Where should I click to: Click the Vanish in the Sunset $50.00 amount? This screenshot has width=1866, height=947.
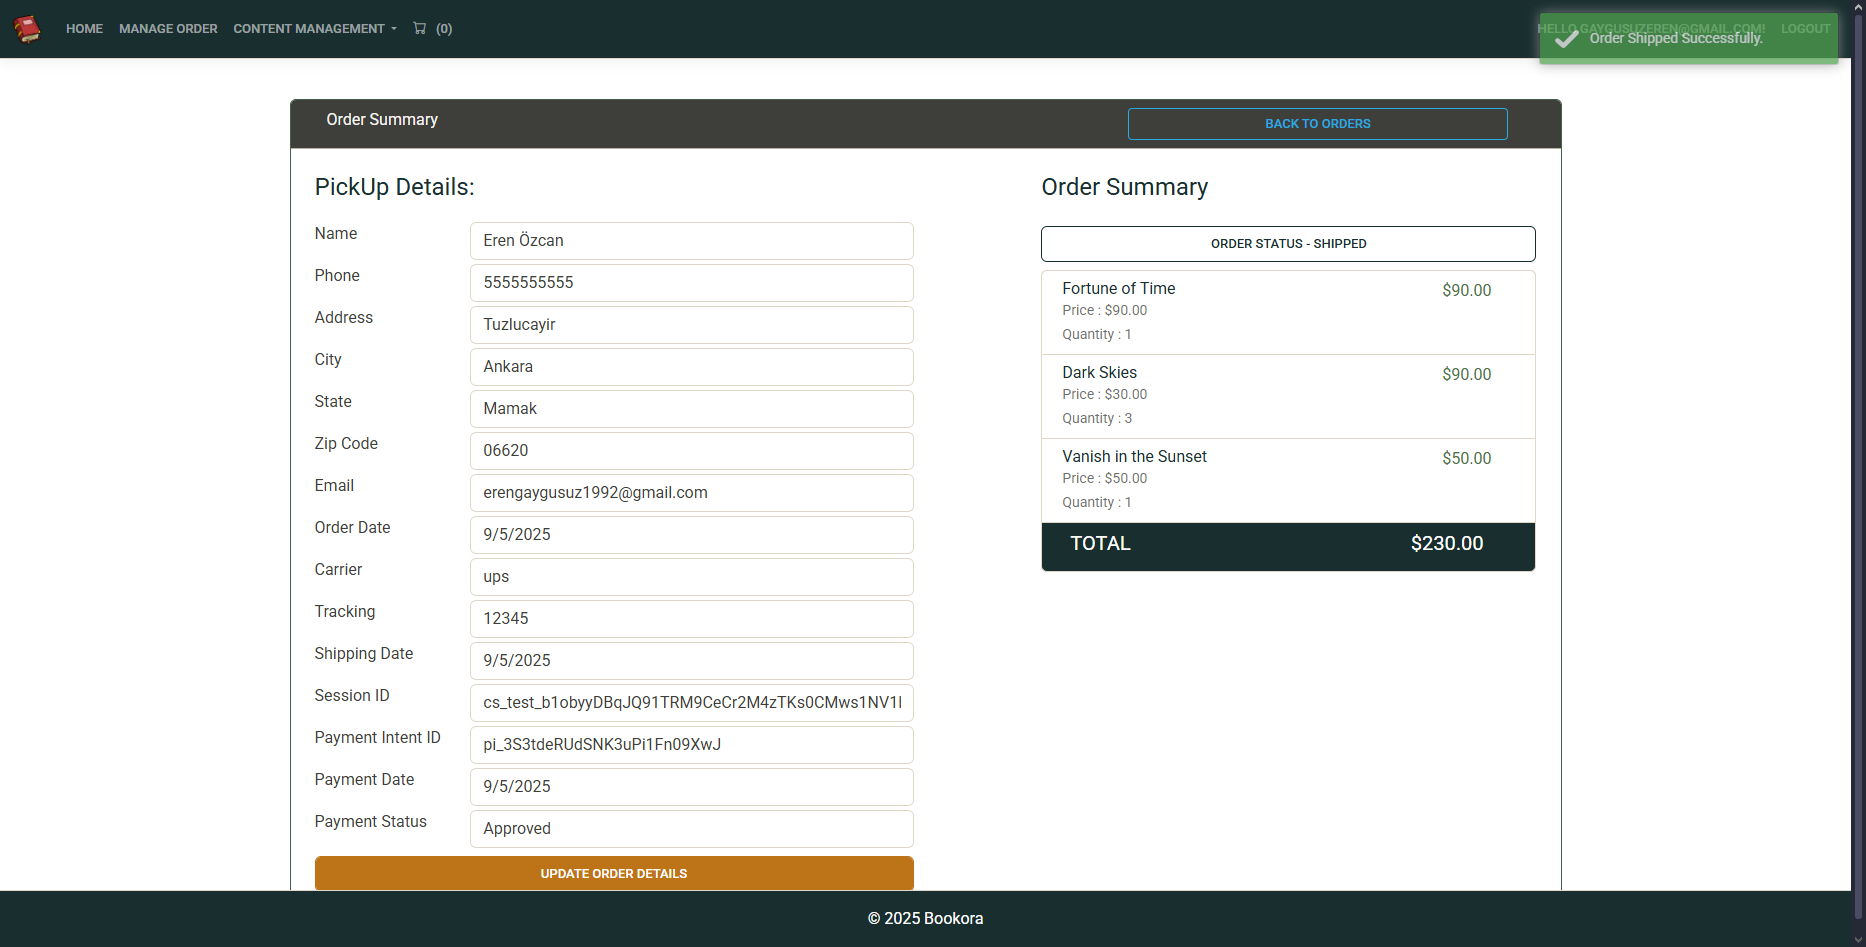coord(1466,459)
